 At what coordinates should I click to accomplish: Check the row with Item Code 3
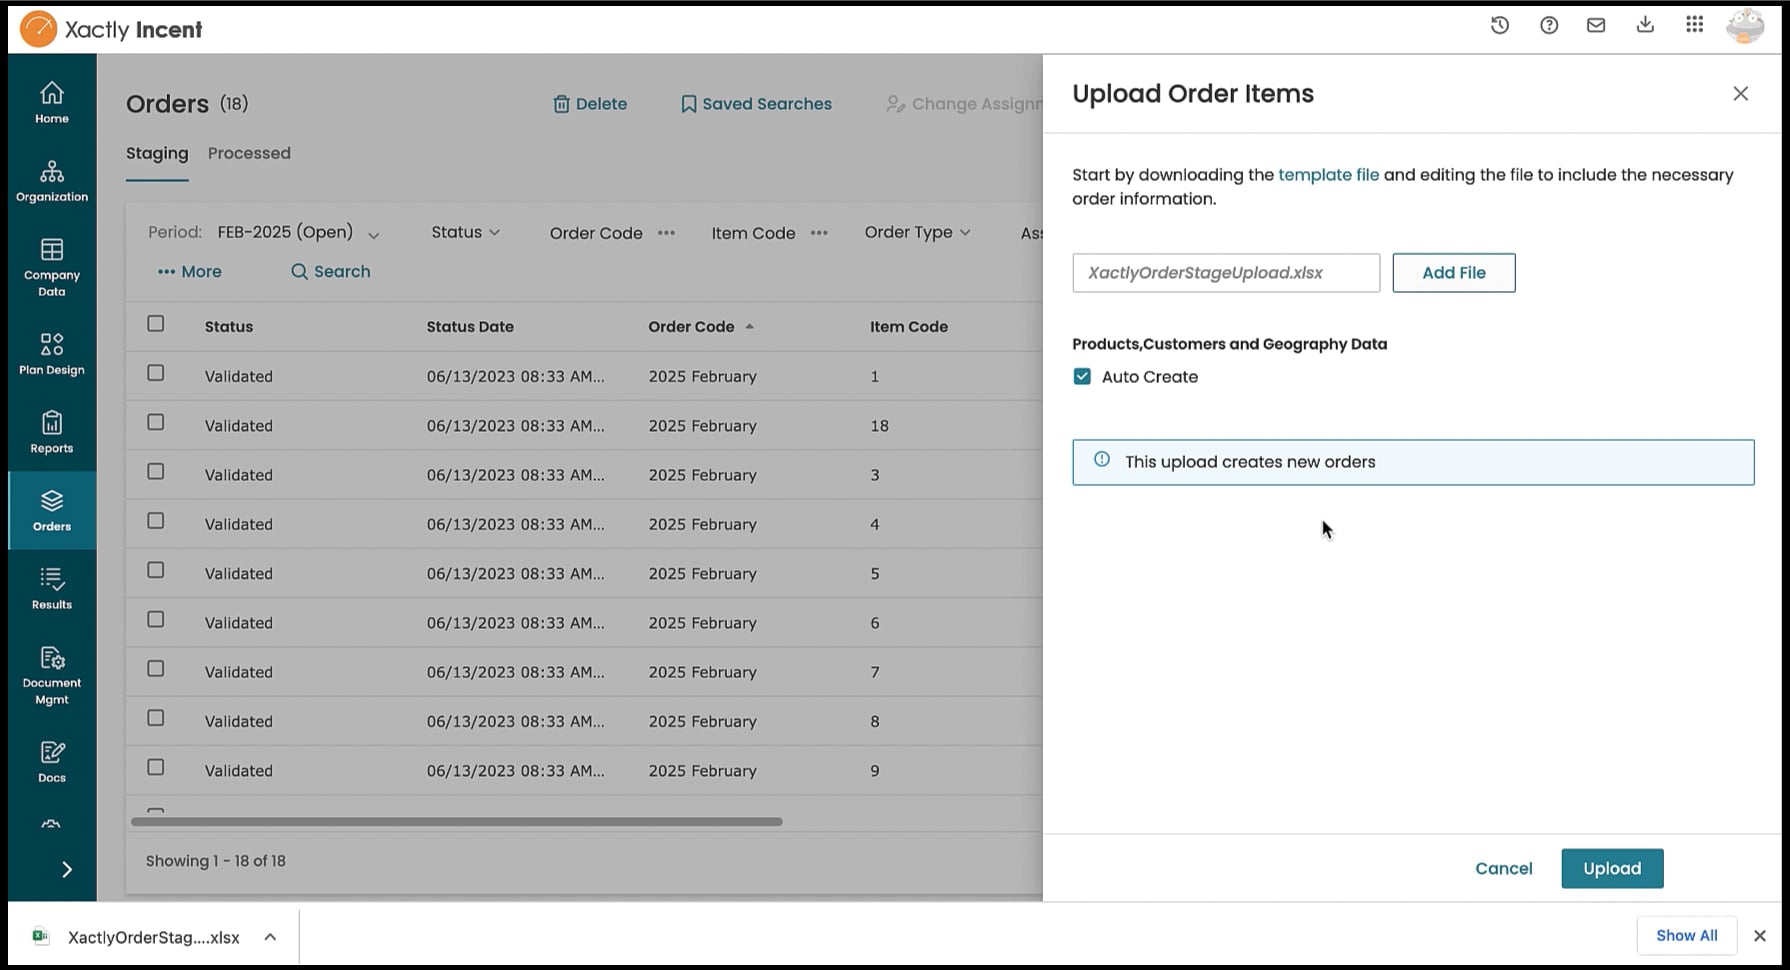tap(155, 471)
